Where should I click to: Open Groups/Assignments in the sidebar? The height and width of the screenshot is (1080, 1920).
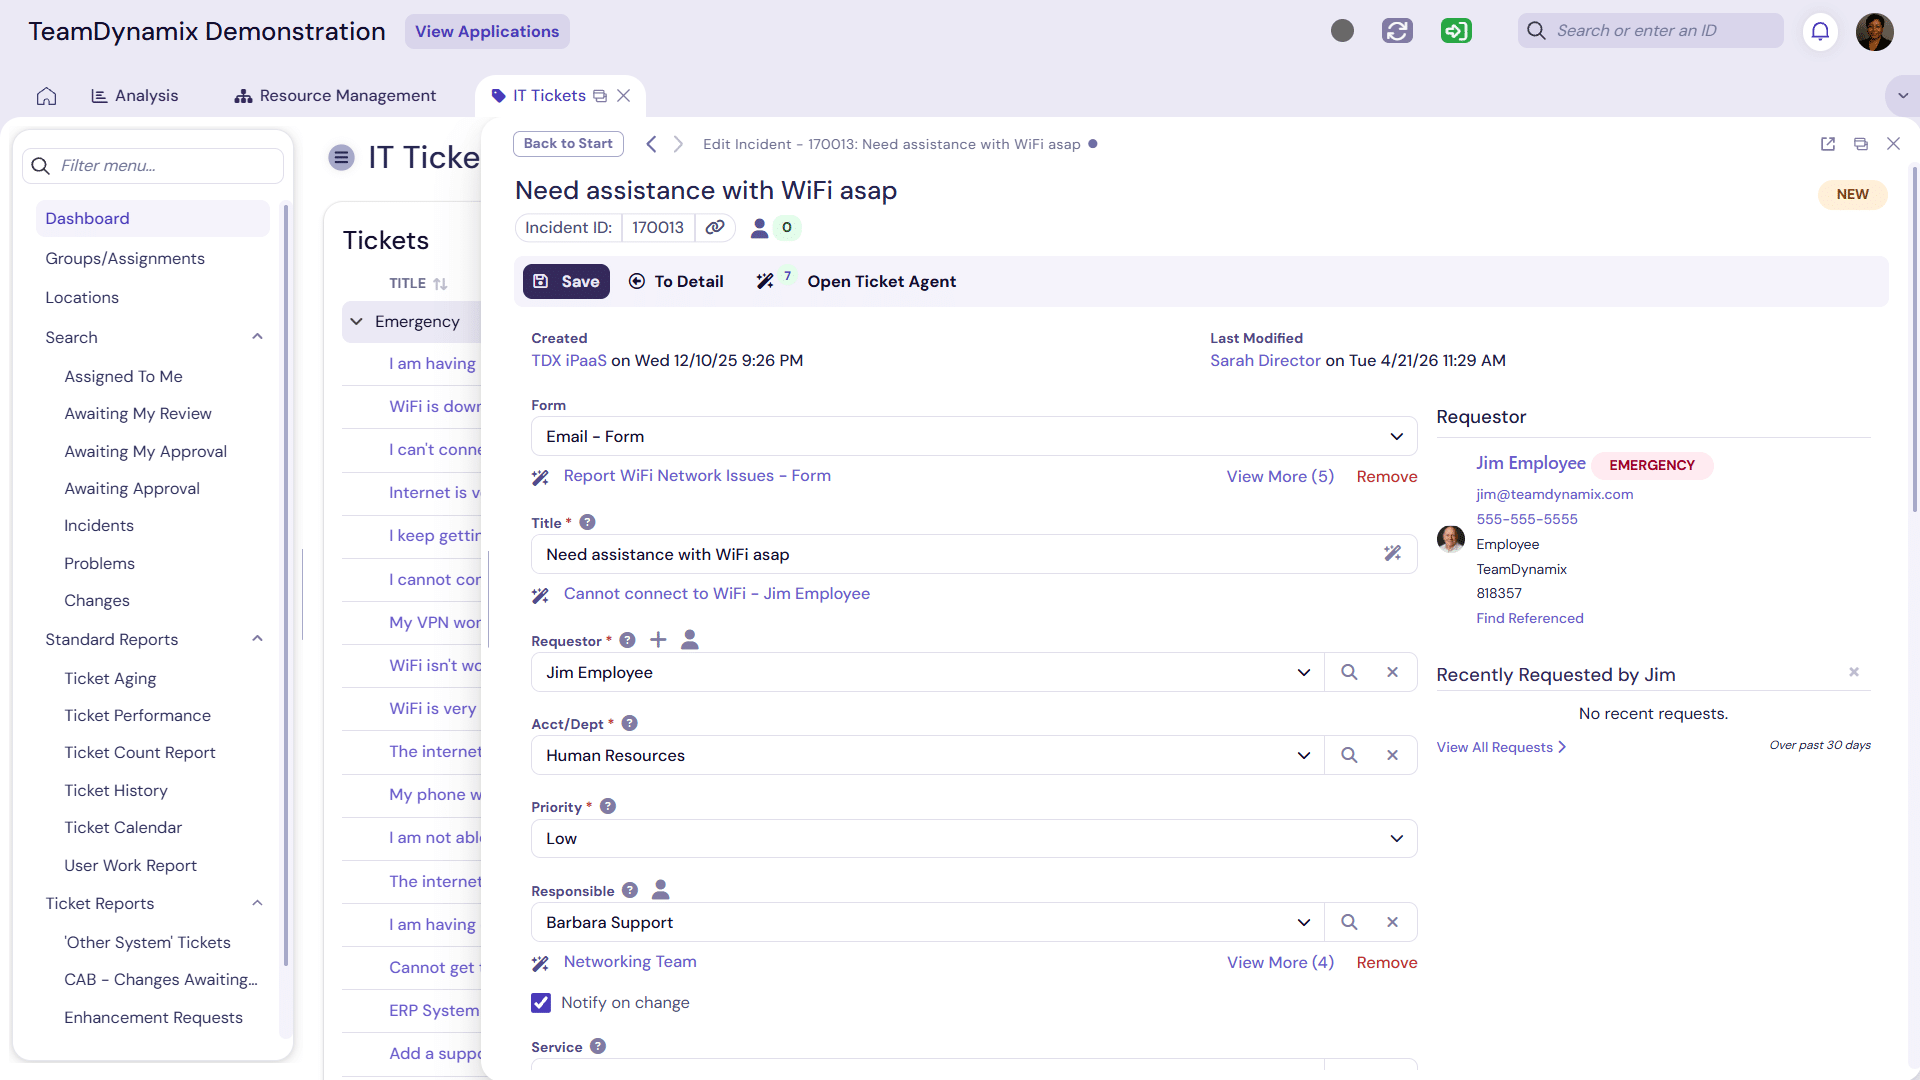125,258
